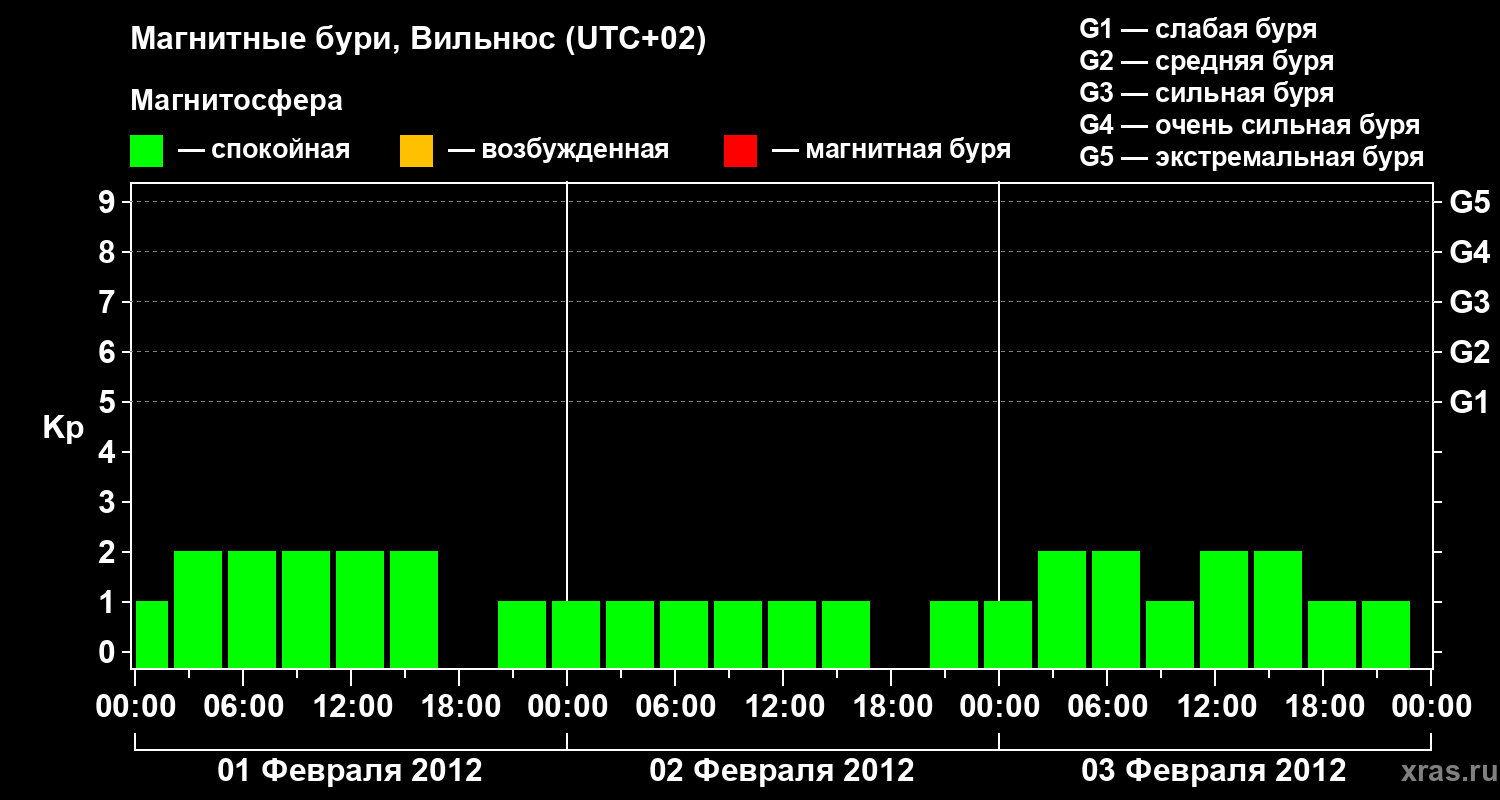Click the "Kp" axis label

coord(63,428)
